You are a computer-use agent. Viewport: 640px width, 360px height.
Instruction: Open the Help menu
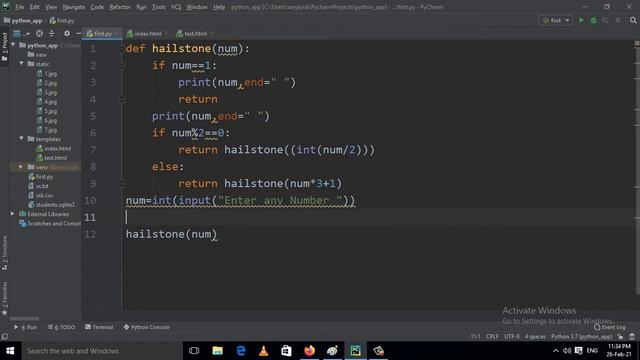tap(219, 7)
